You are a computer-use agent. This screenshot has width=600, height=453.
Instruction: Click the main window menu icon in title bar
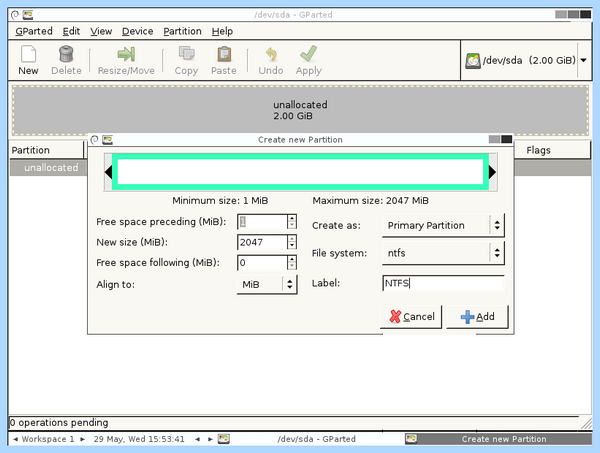click(15, 15)
